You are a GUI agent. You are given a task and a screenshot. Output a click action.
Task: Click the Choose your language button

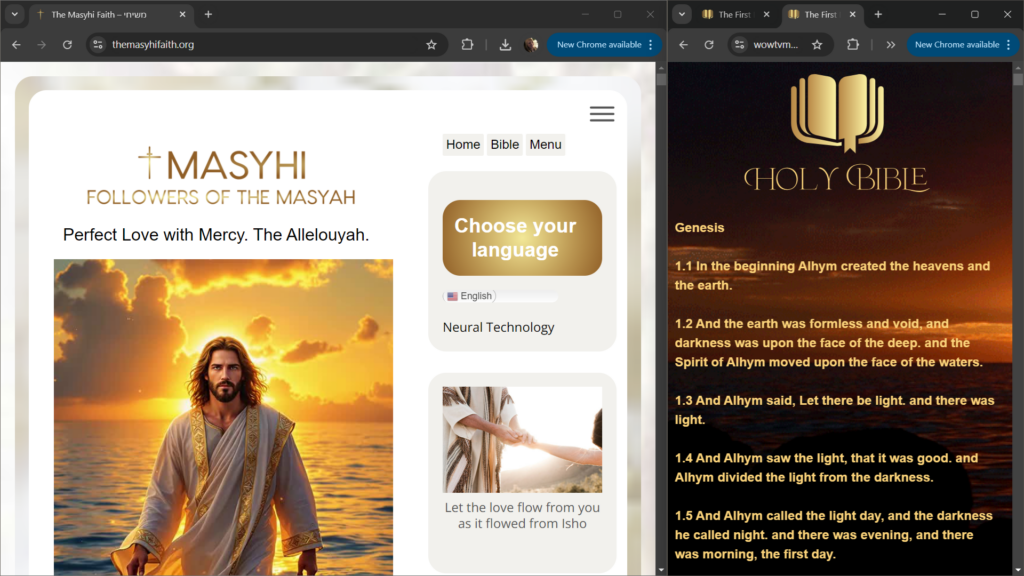(x=522, y=238)
